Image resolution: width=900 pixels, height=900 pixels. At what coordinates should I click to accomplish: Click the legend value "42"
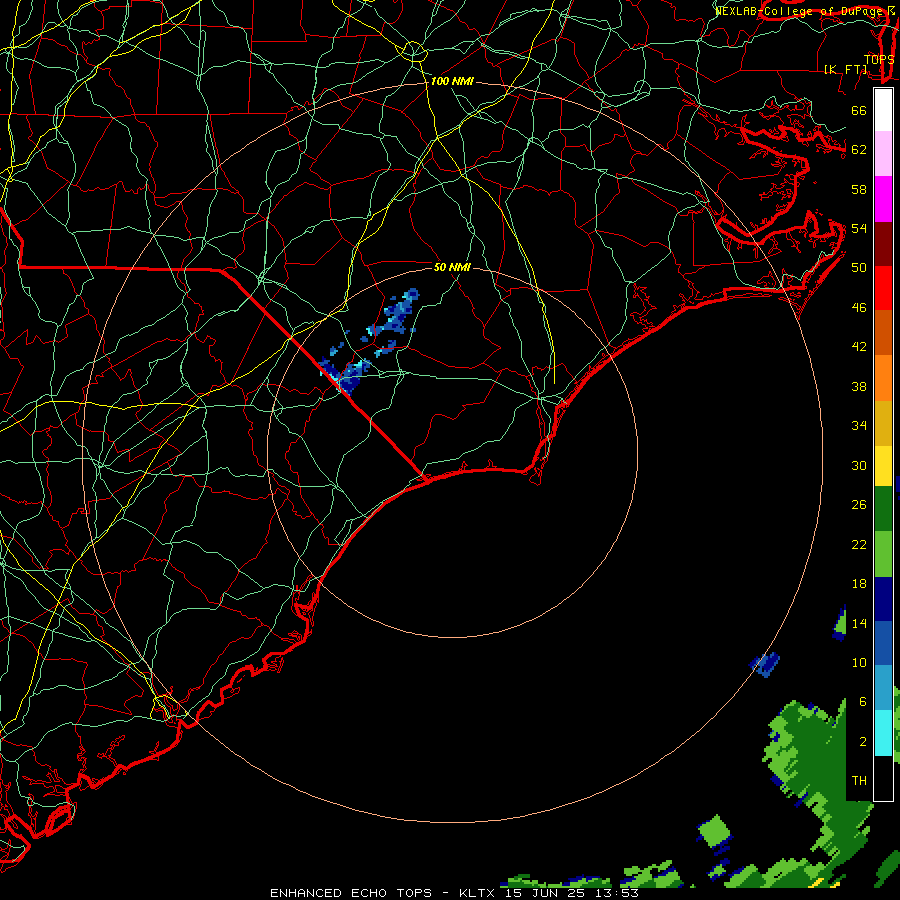click(x=859, y=347)
